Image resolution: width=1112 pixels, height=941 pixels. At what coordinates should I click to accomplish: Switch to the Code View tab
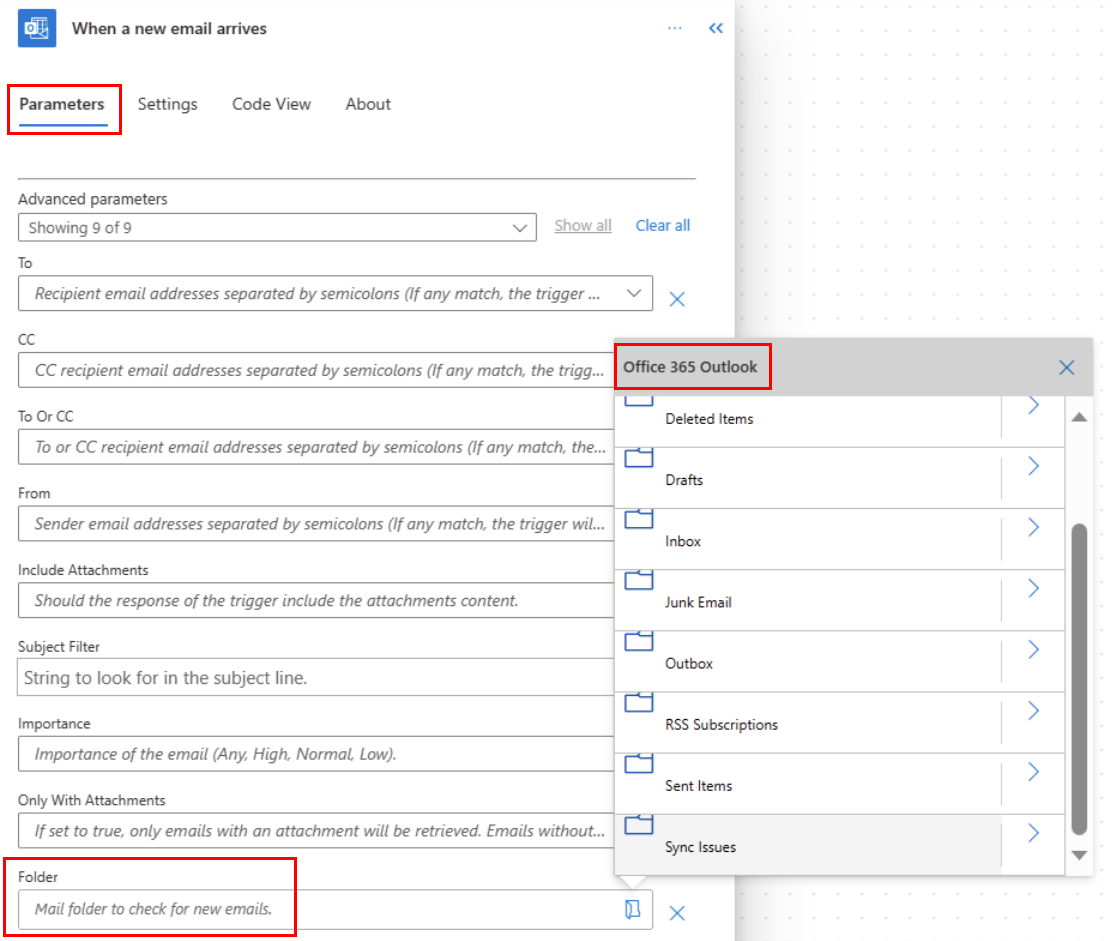point(271,103)
